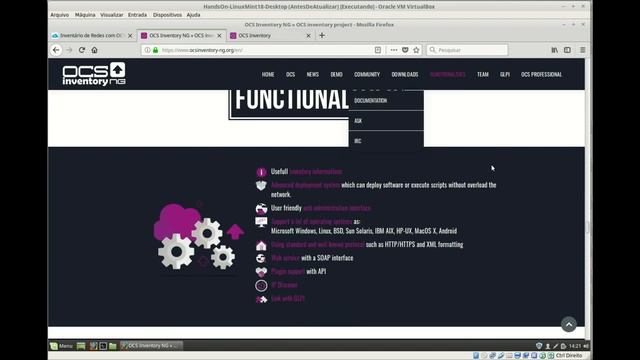Click the heart icon beside Plugin support
The height and width of the screenshot is (360, 640).
click(x=261, y=271)
